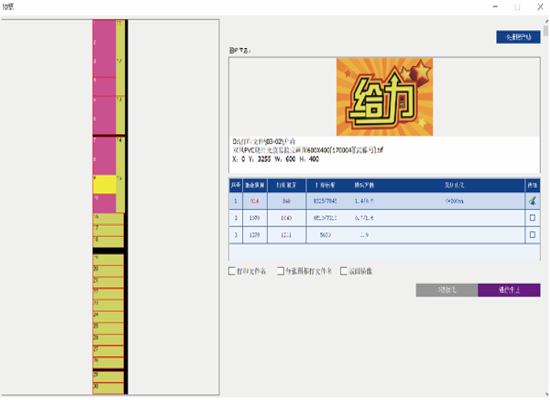Select olive block 29 in the layout preview

click(x=108, y=376)
